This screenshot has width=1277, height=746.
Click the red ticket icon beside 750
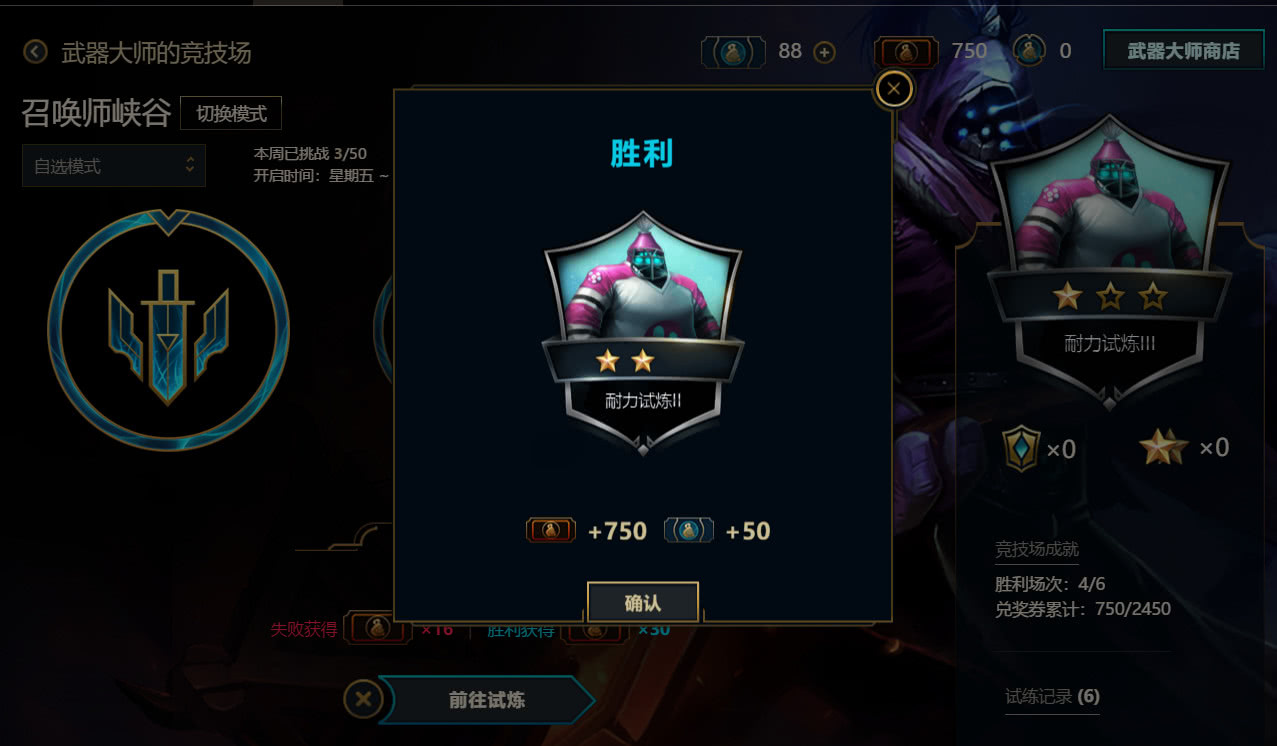click(x=906, y=52)
